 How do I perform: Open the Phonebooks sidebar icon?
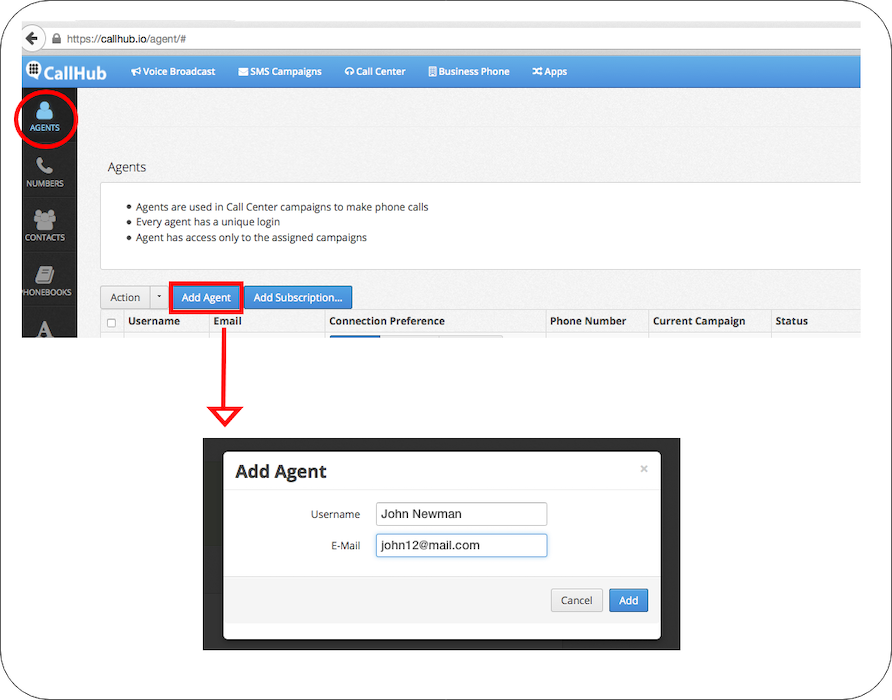coord(46,281)
